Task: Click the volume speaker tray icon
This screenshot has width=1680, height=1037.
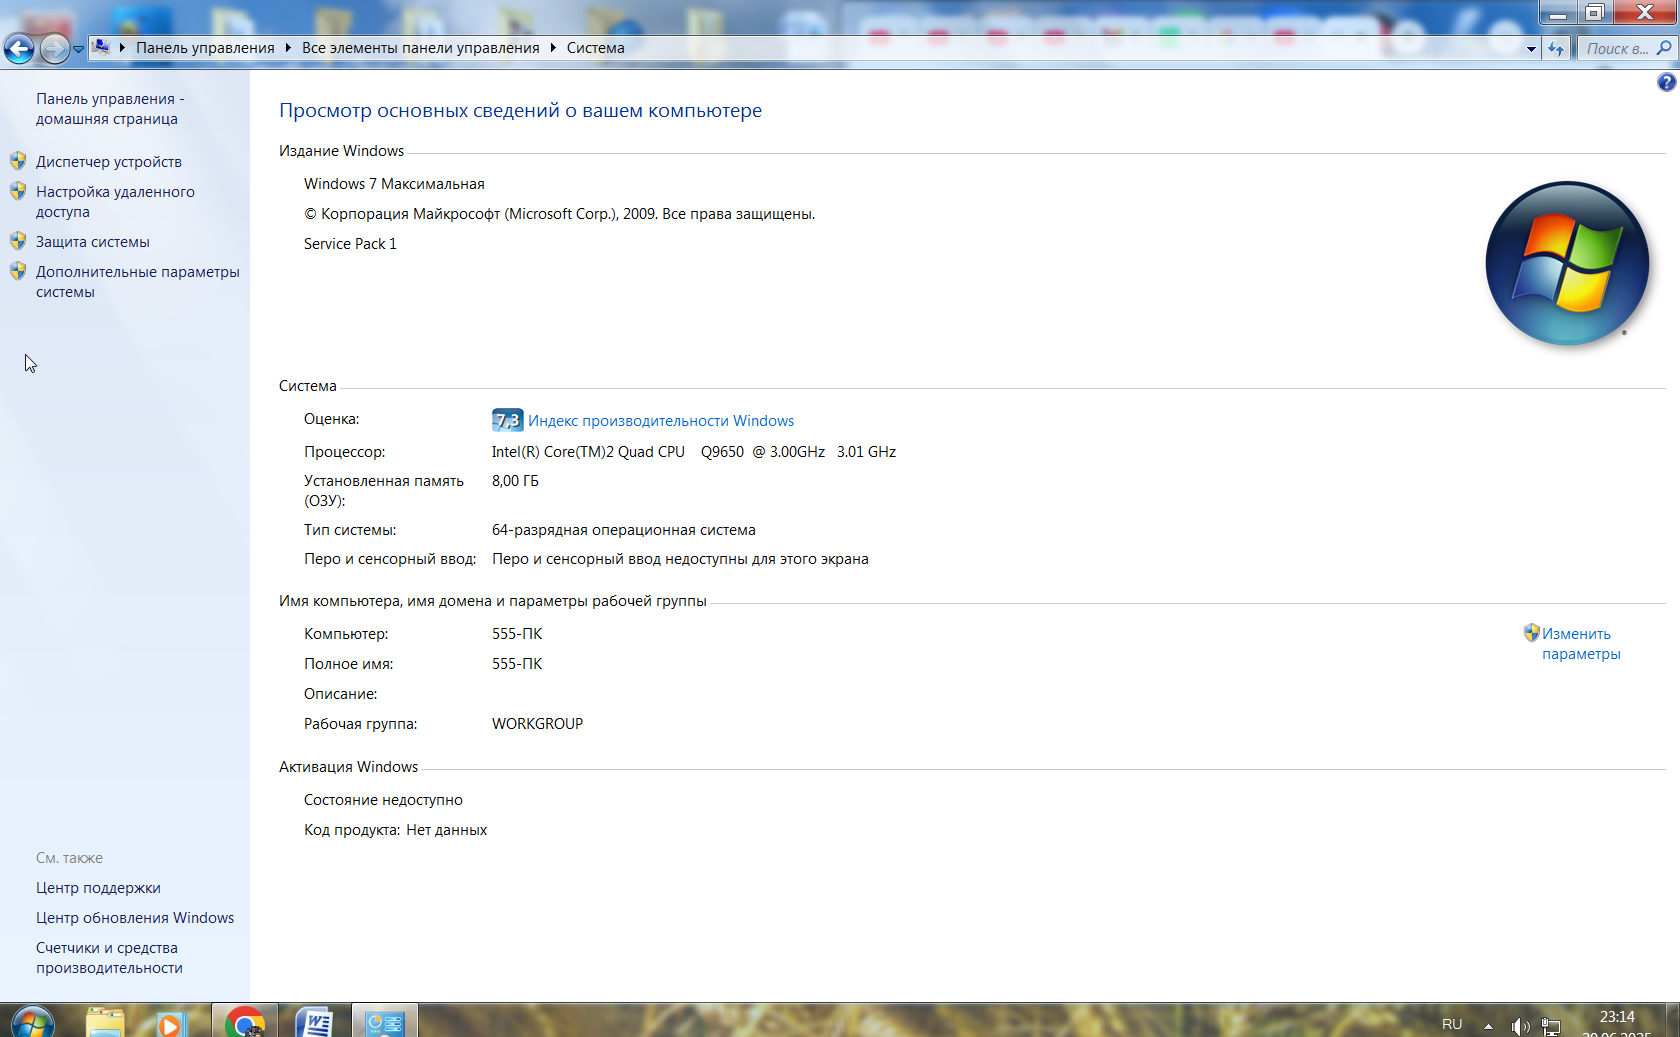Action: pyautogui.click(x=1520, y=1026)
